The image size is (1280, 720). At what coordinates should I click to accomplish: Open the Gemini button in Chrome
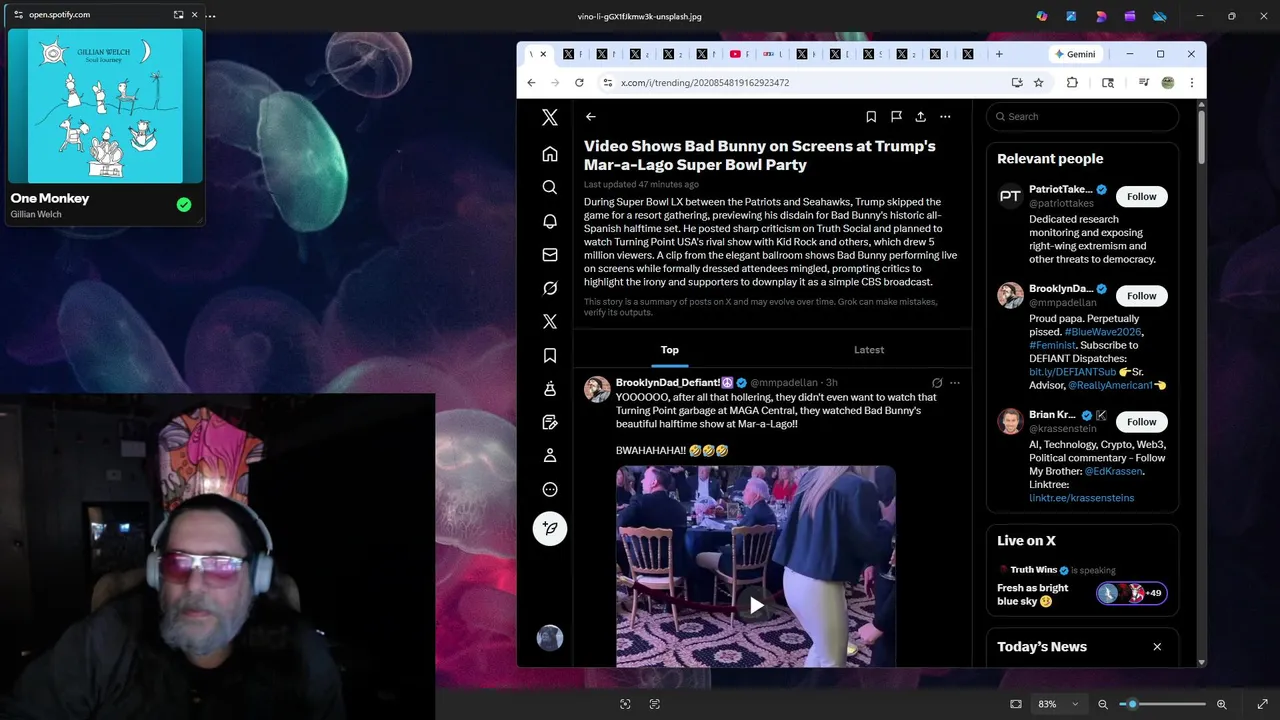(x=1075, y=54)
